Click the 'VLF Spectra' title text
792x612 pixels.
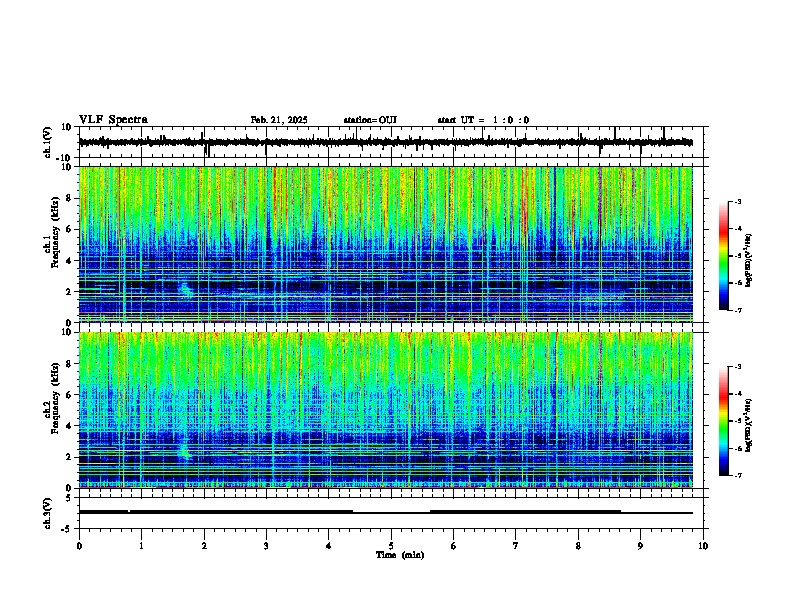pyautogui.click(x=113, y=120)
